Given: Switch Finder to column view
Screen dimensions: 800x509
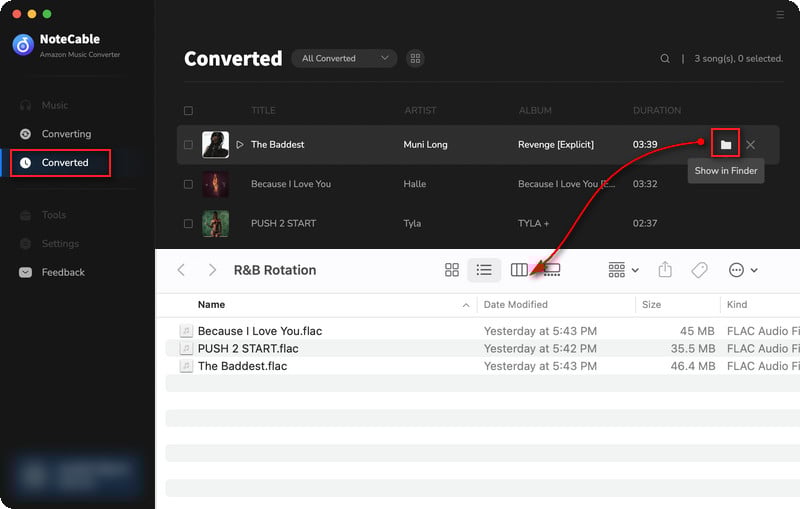Looking at the screenshot, I should tap(519, 270).
